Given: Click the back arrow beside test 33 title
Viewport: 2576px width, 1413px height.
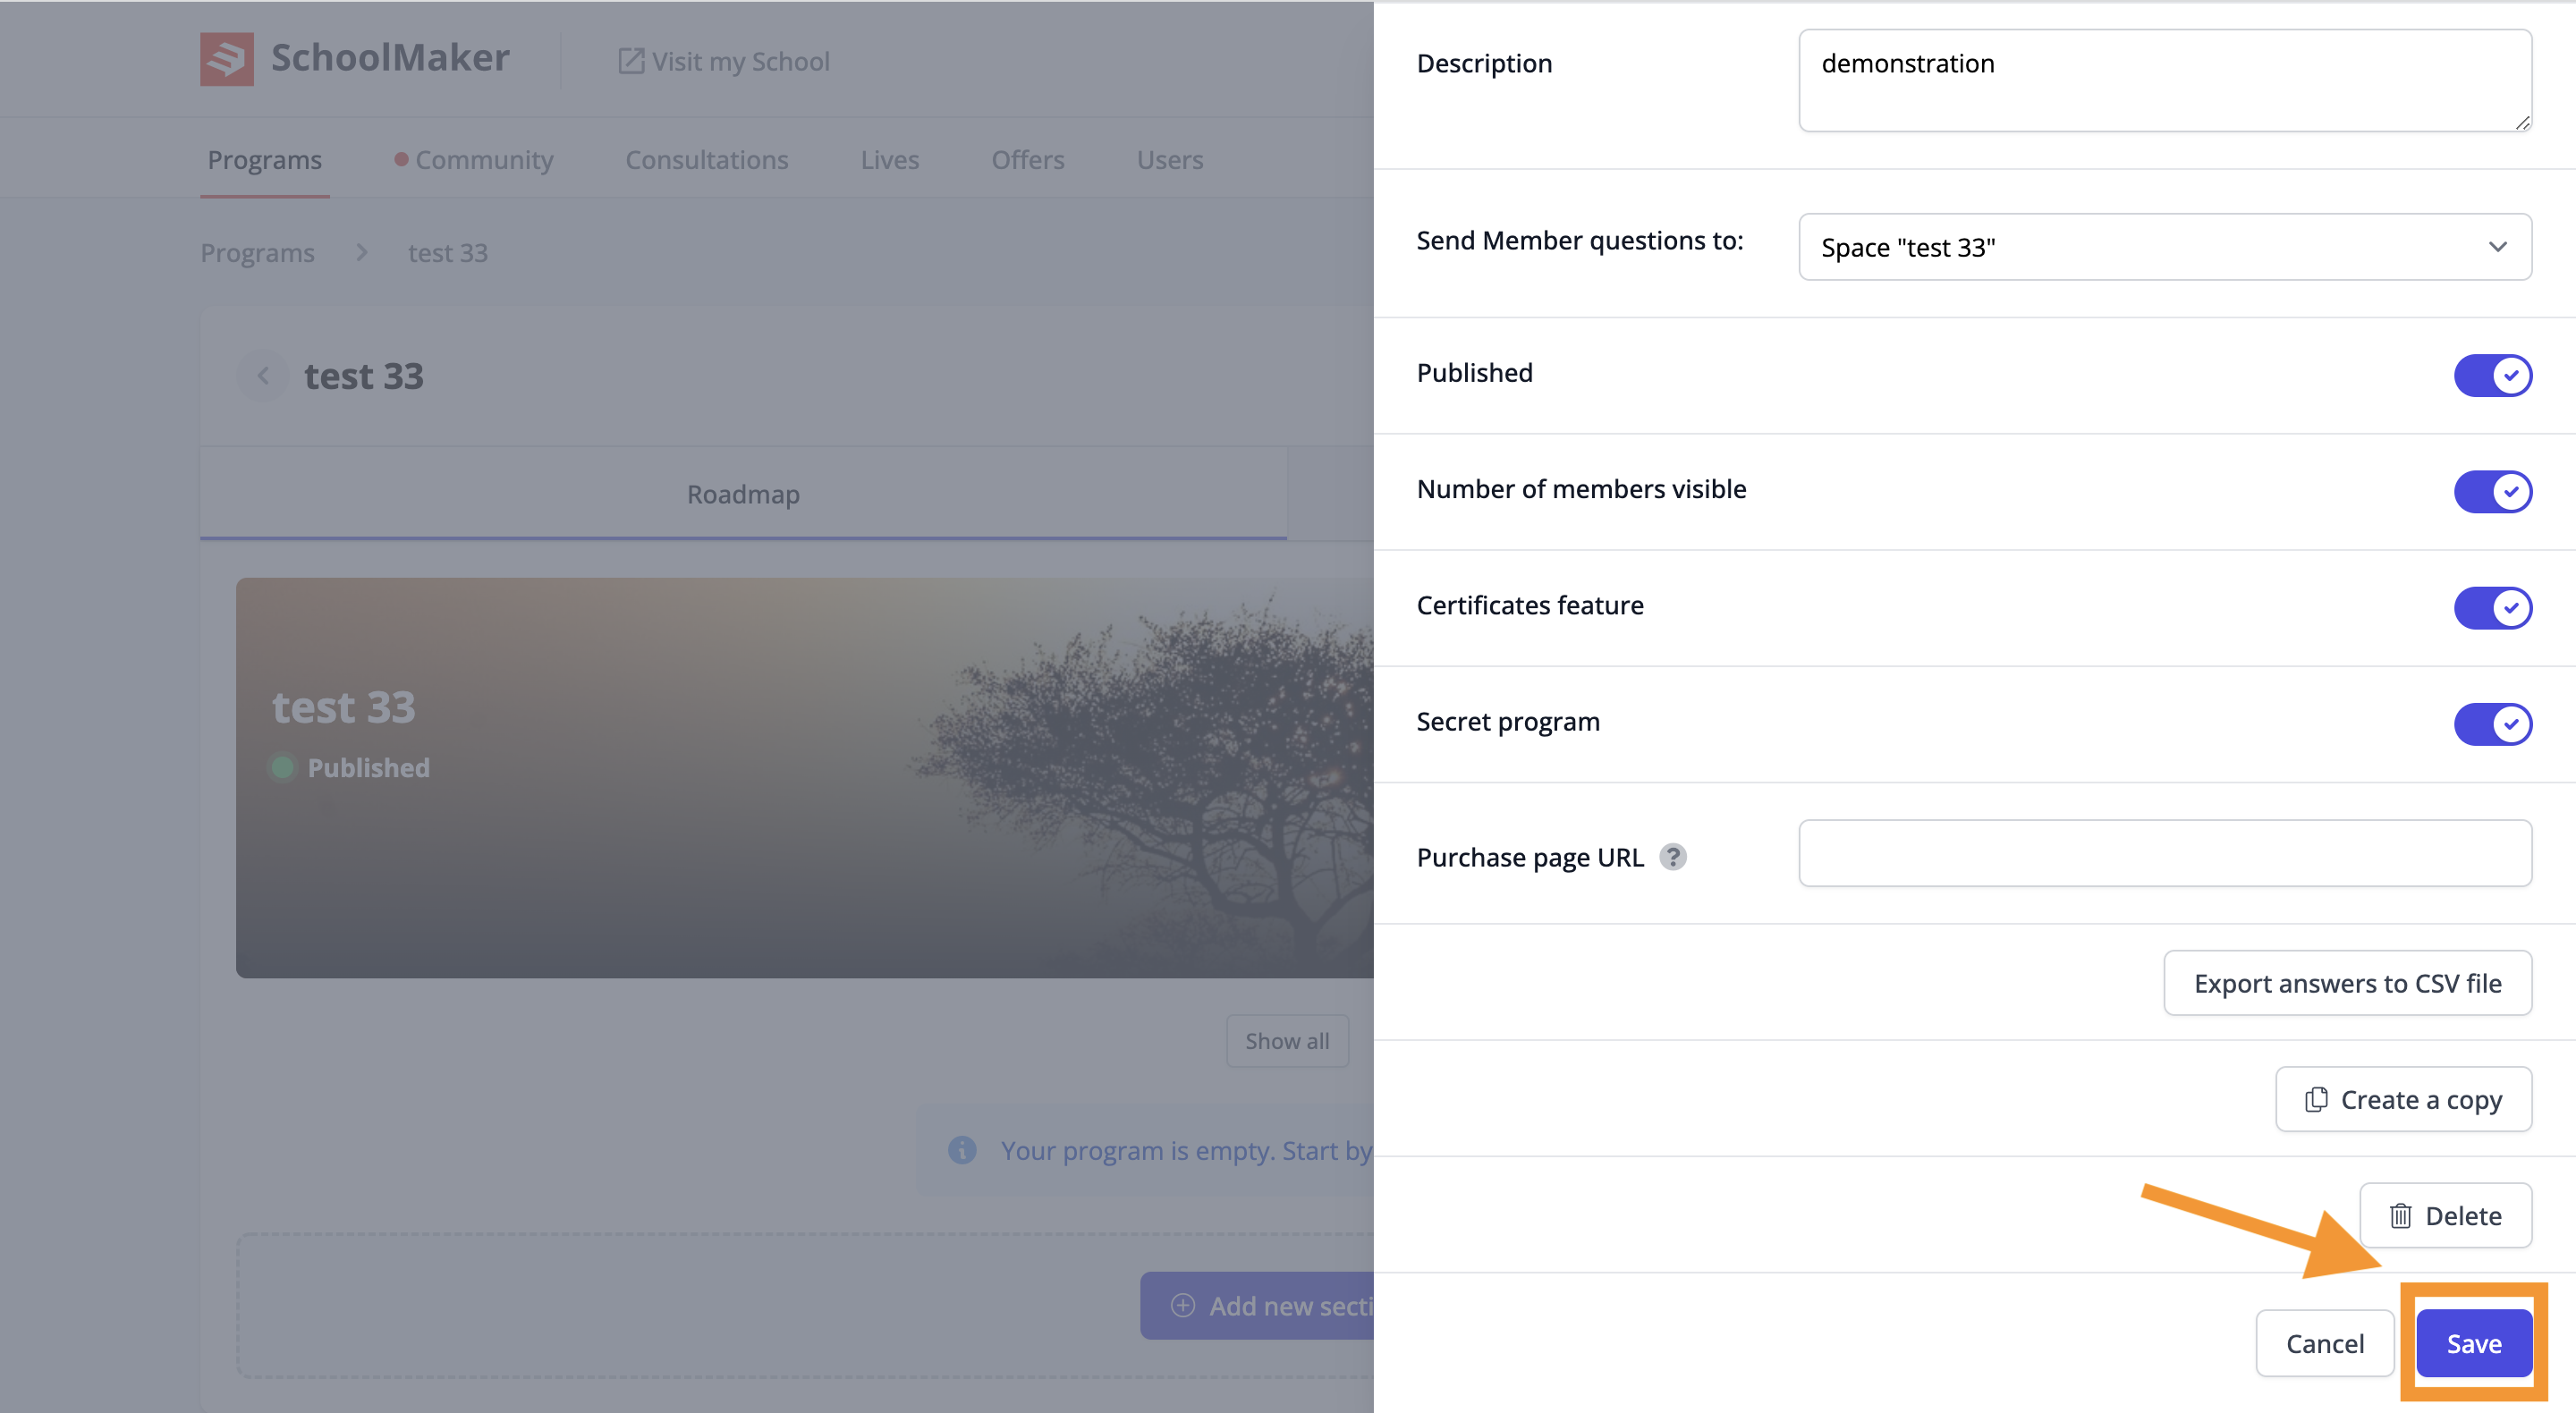Looking at the screenshot, I should [x=263, y=376].
